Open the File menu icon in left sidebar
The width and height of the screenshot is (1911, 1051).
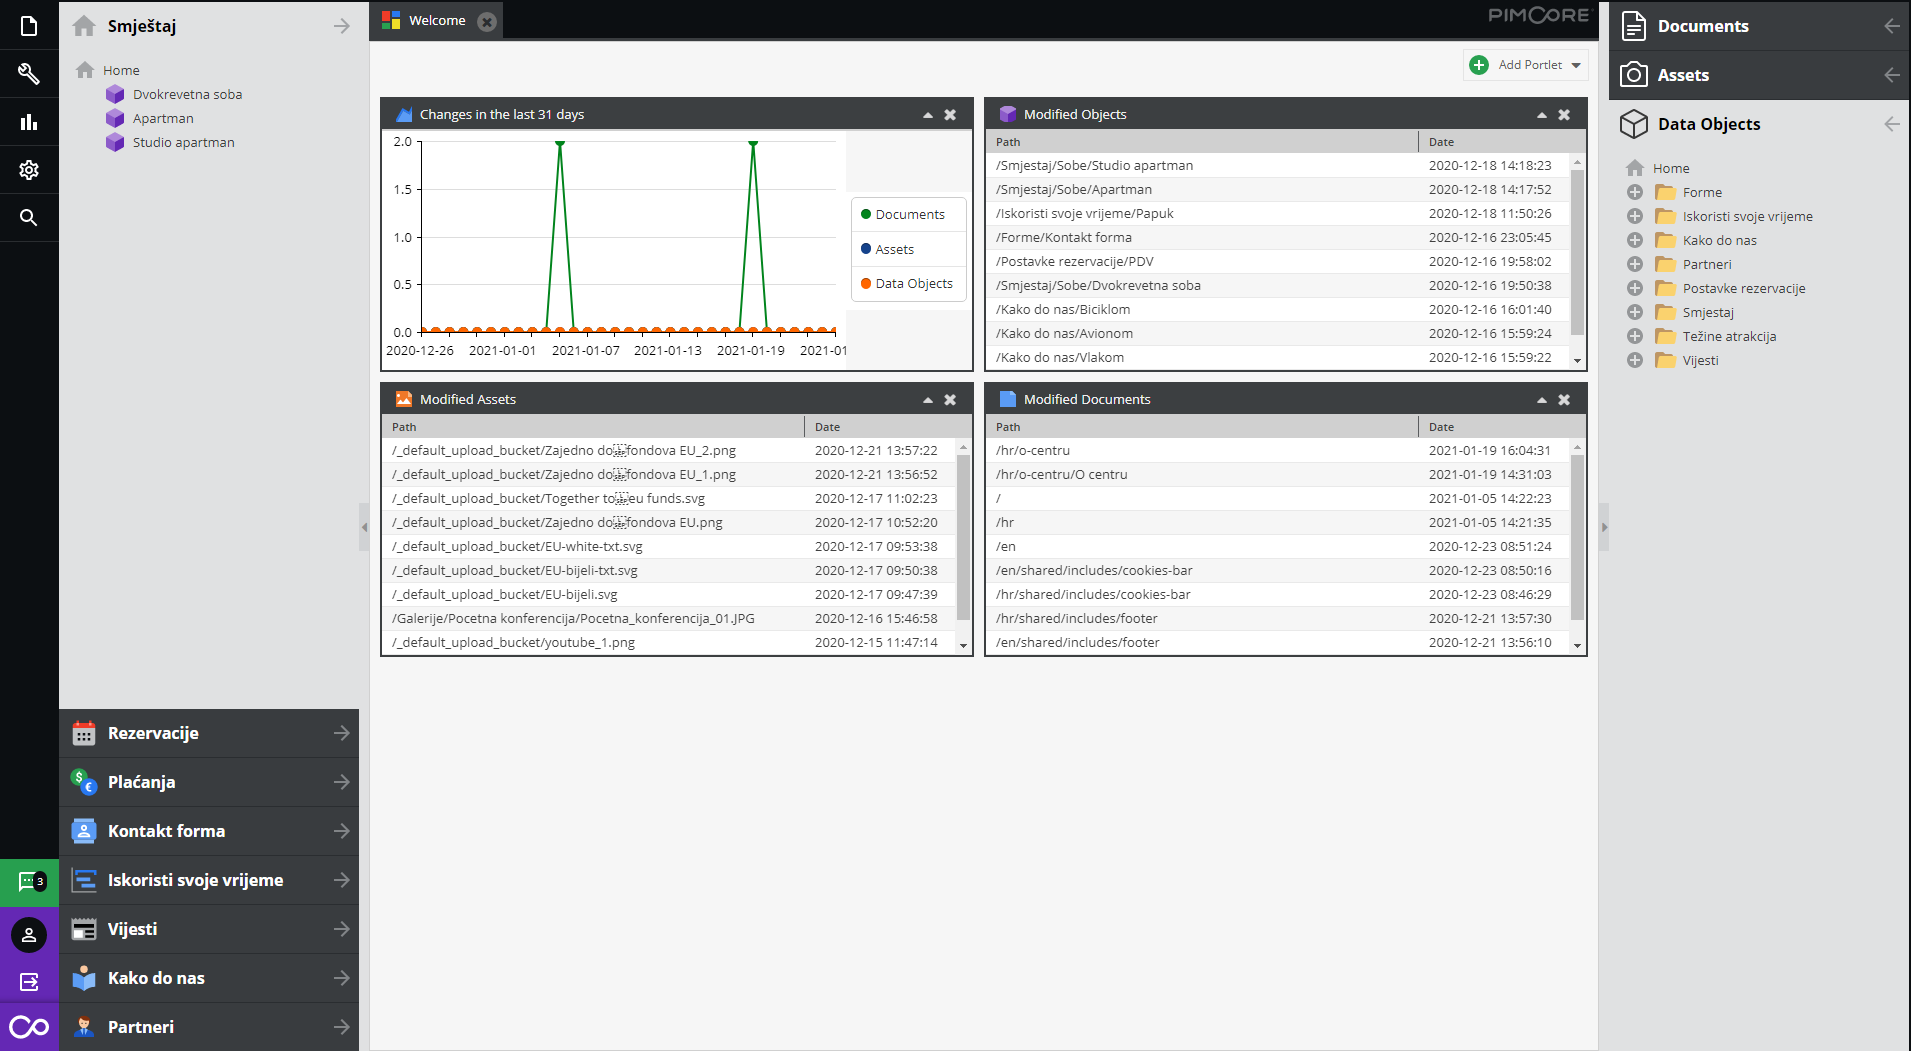tap(29, 26)
